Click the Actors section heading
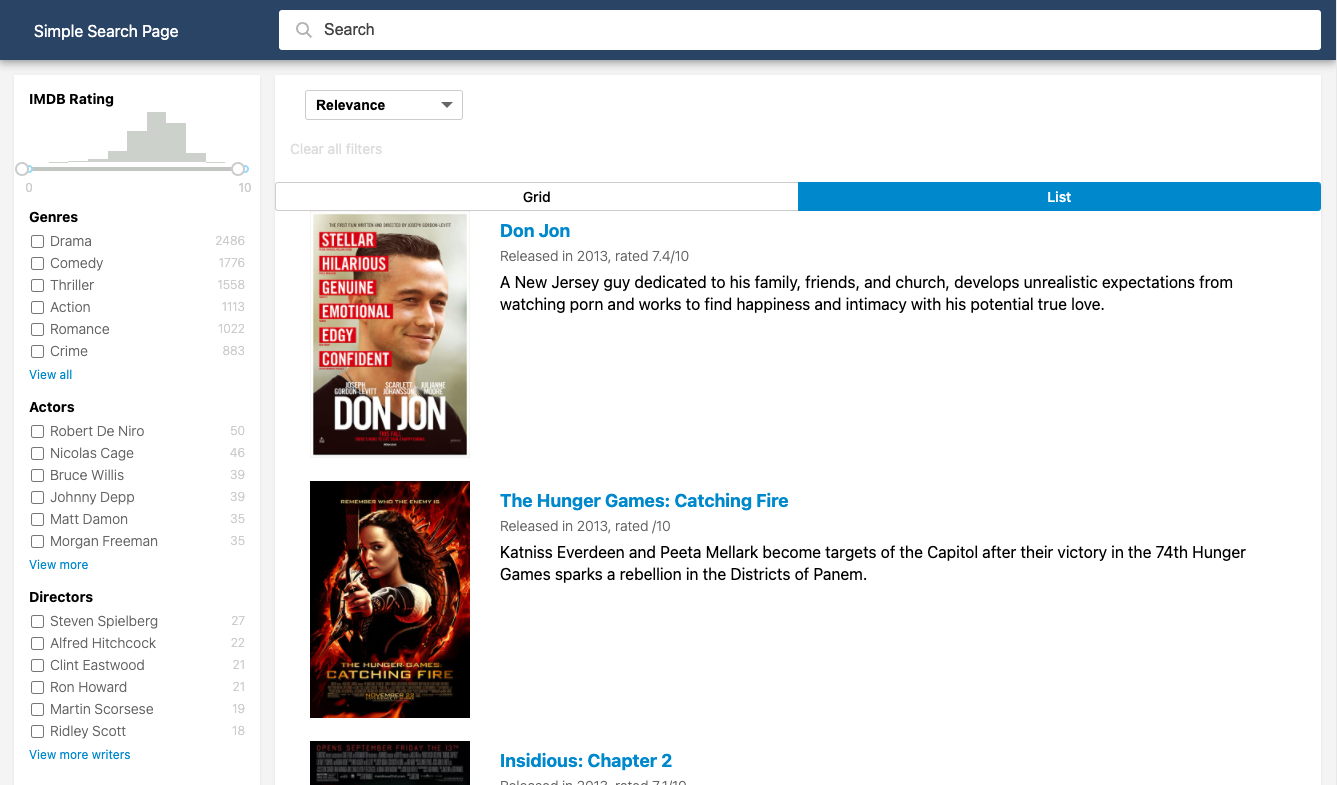Viewport: 1337px width, 785px height. coord(52,407)
